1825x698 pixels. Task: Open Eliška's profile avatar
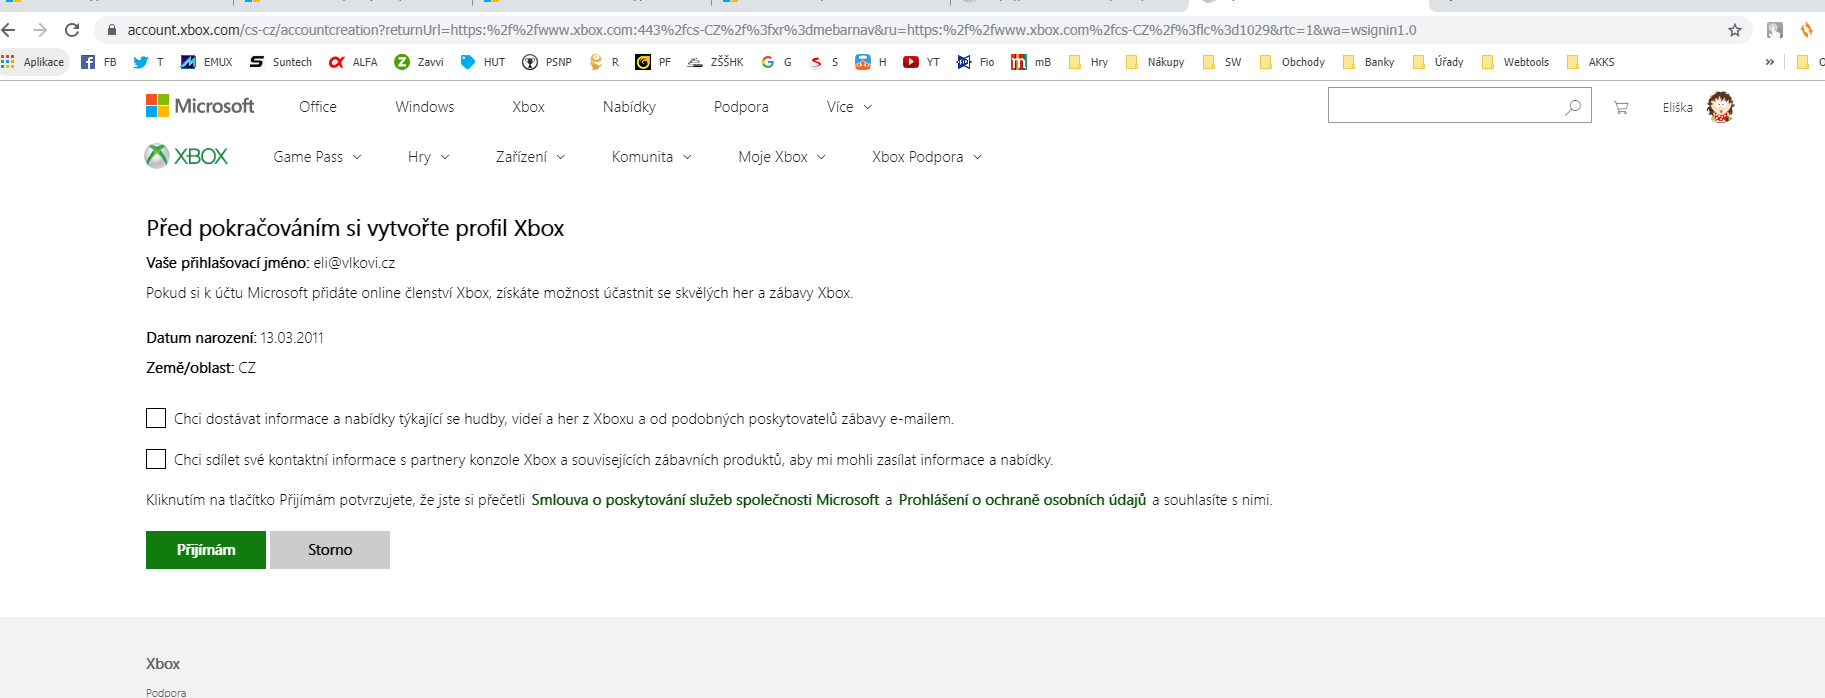1720,107
